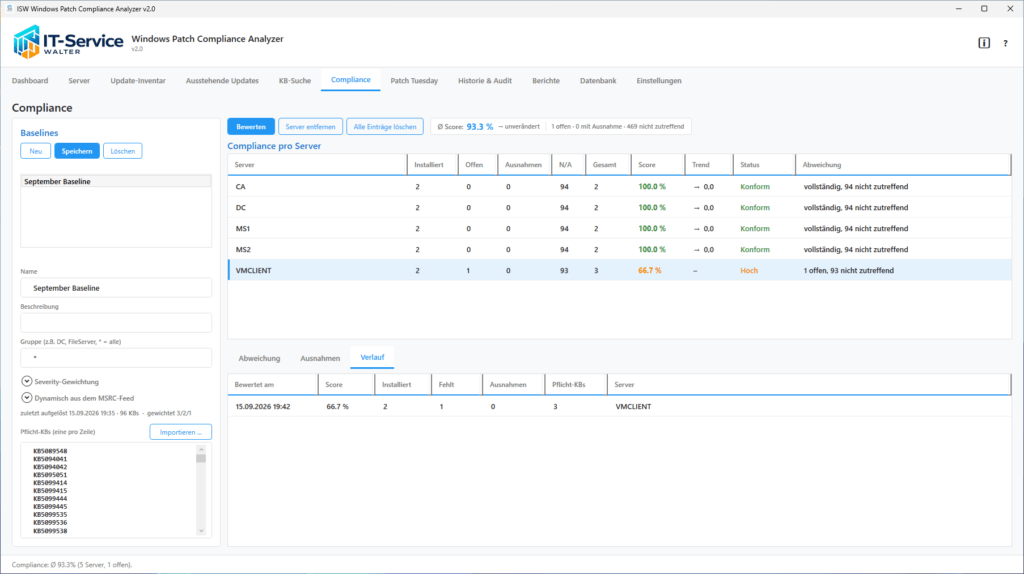Open the Ausnahmen detail tab
Viewport: 1024px width, 574px height.
click(x=320, y=359)
